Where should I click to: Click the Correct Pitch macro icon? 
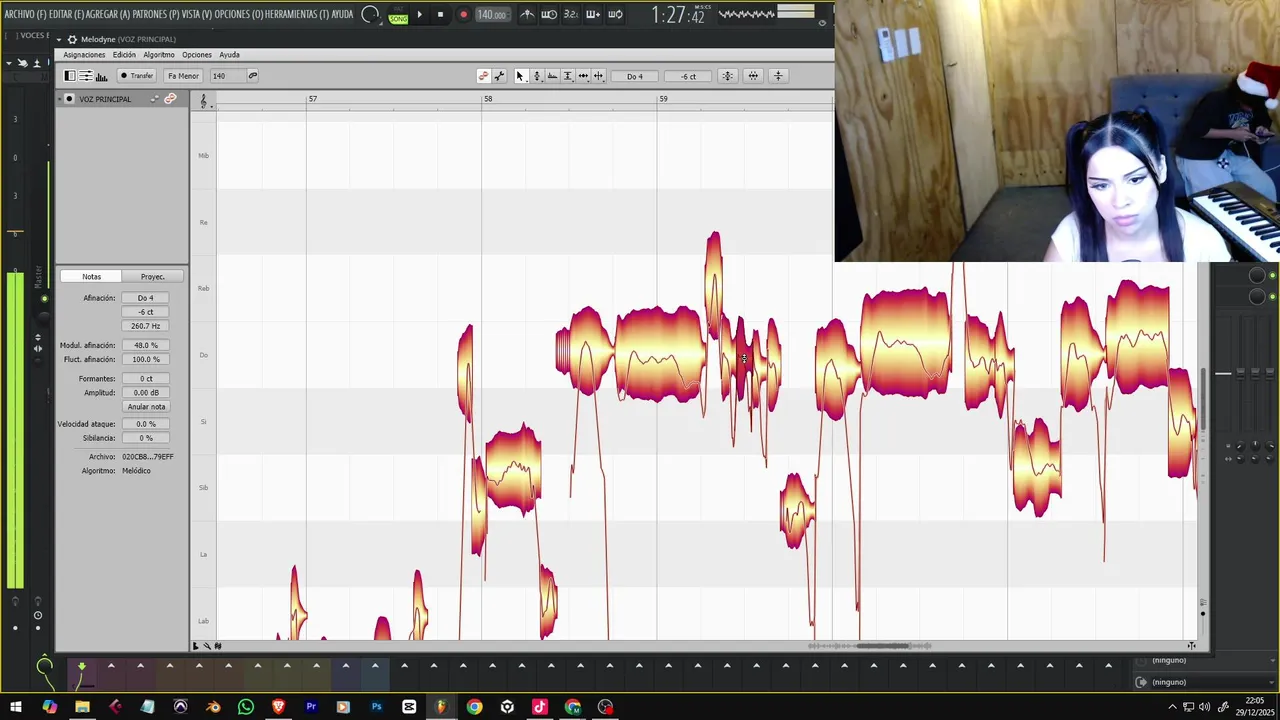tap(727, 76)
